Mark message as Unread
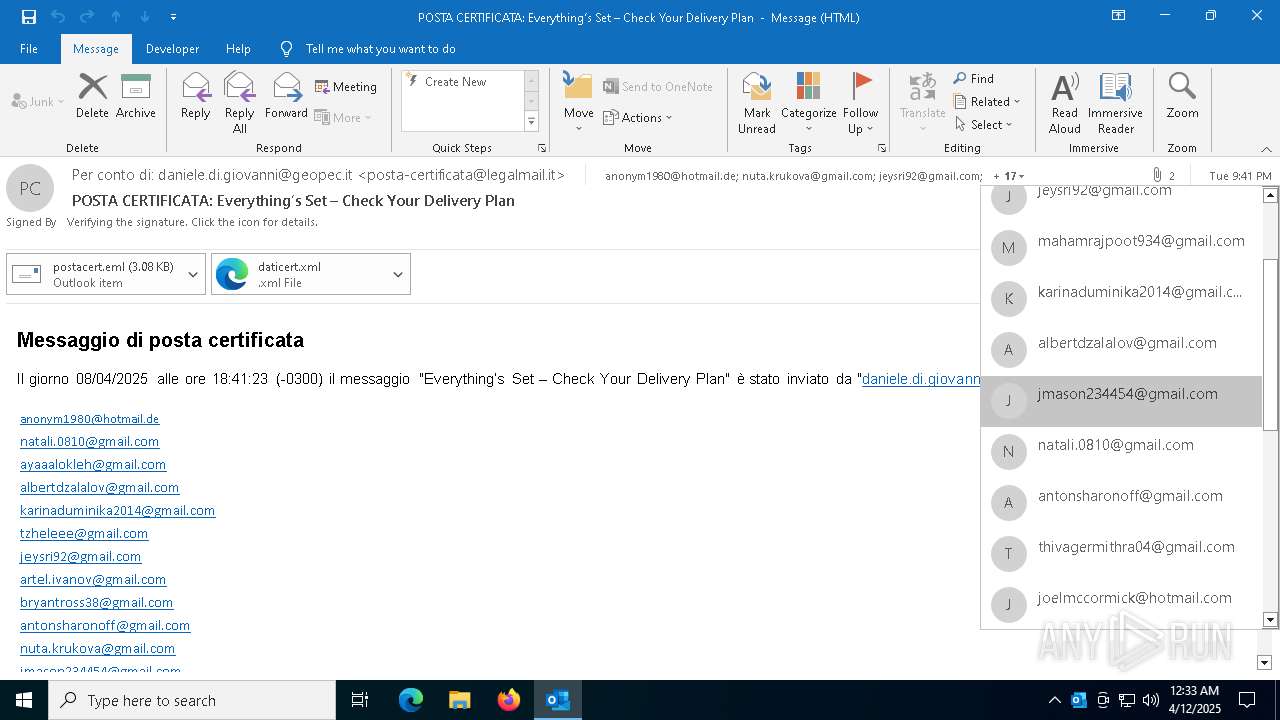The width and height of the screenshot is (1280, 720). tap(757, 103)
